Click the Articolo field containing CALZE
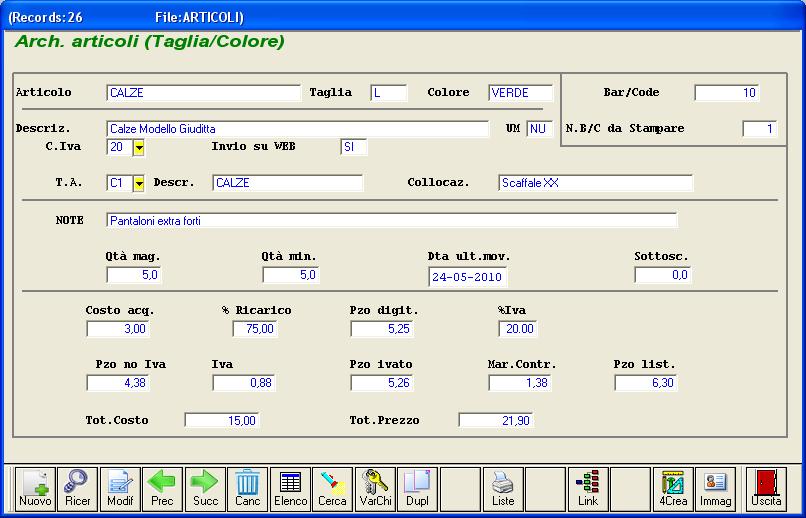 [x=204, y=93]
